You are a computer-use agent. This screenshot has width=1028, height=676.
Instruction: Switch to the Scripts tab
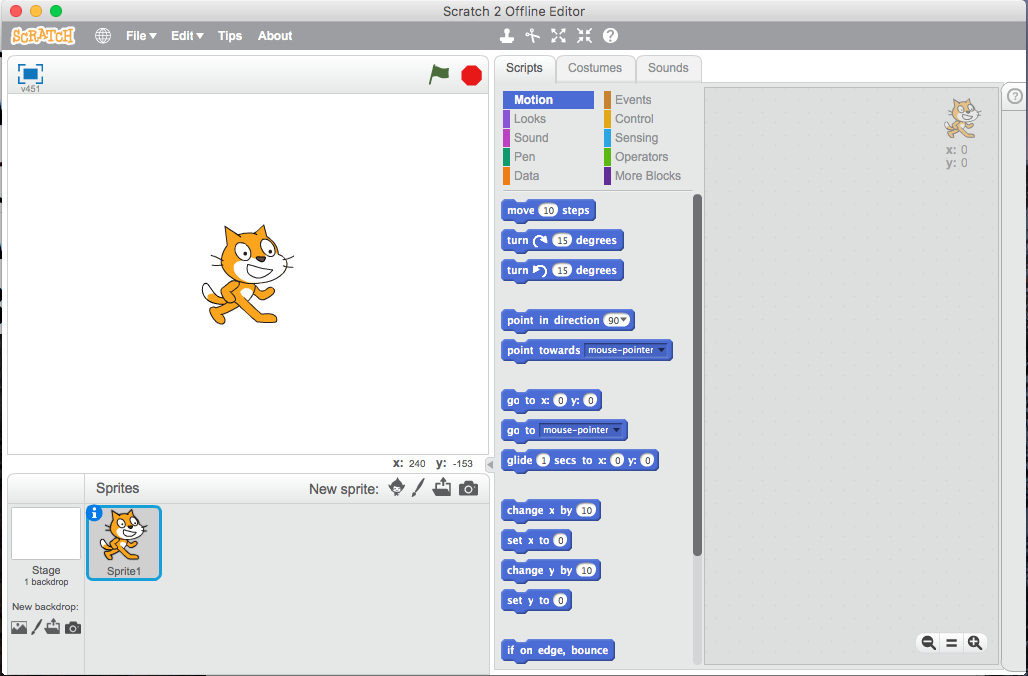[524, 68]
